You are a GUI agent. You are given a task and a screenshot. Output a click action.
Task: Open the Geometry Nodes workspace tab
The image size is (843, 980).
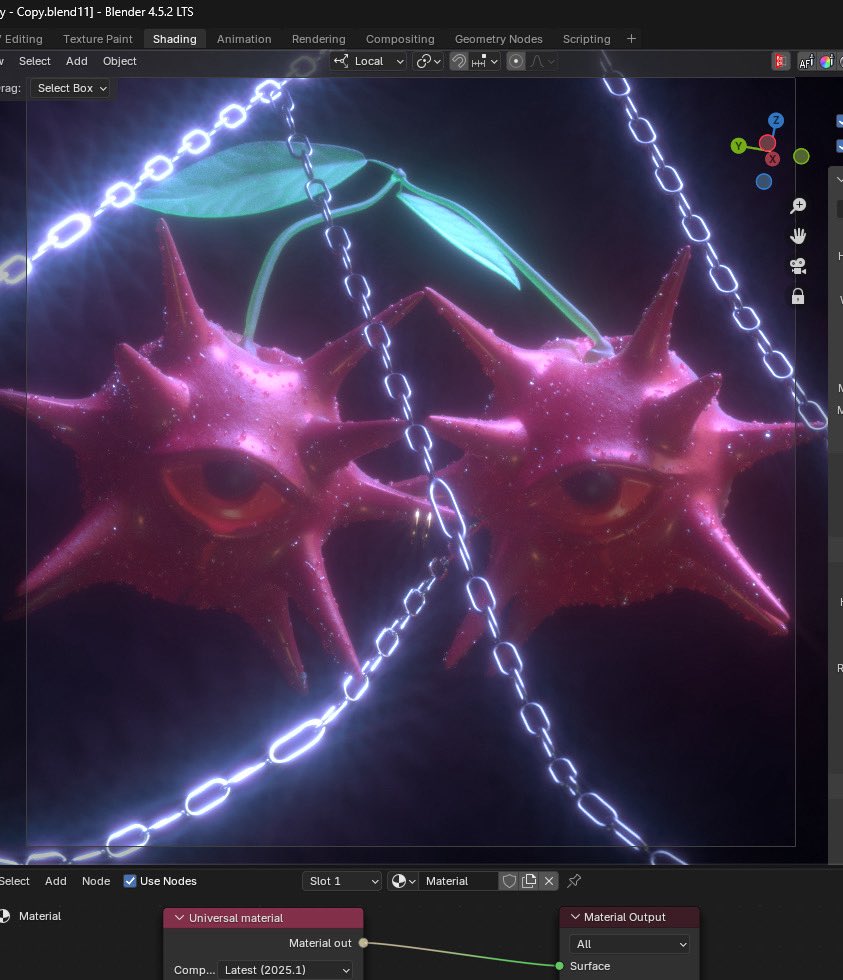point(499,39)
